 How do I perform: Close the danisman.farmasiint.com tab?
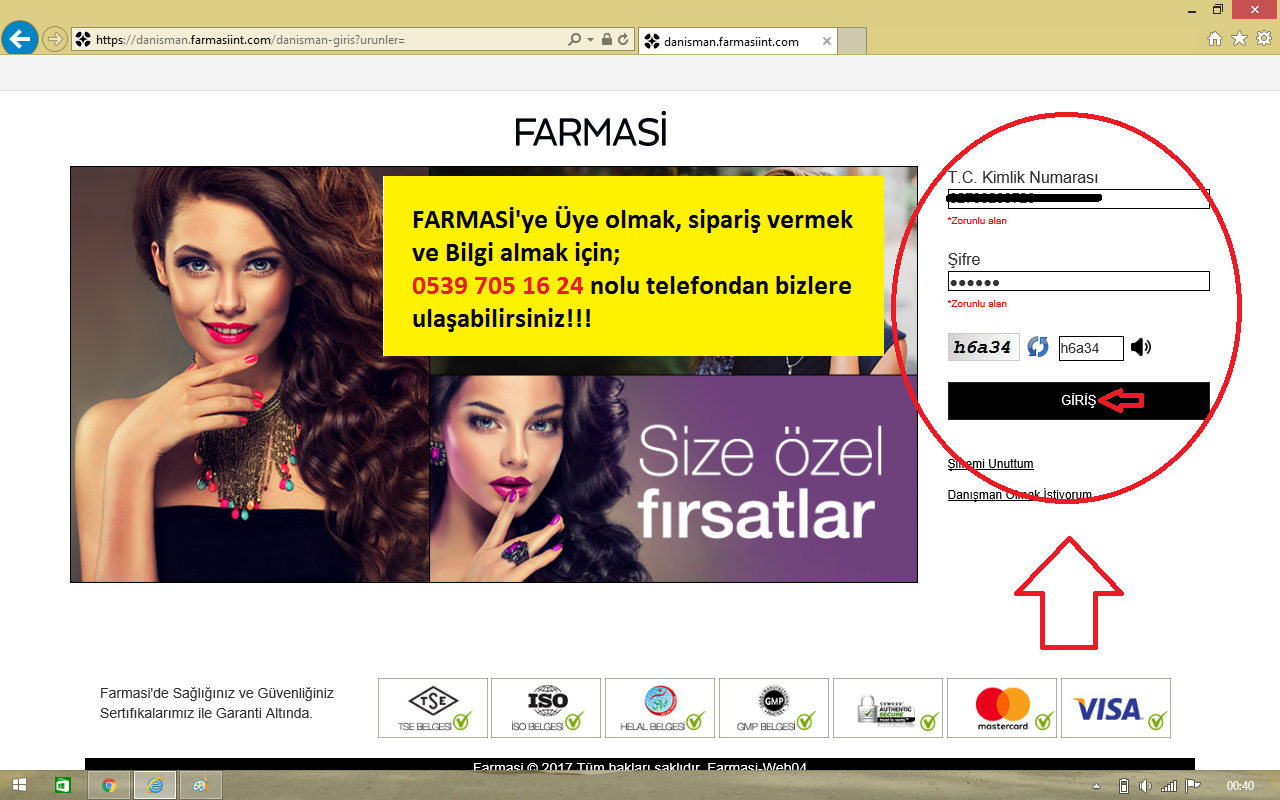pyautogui.click(x=826, y=41)
